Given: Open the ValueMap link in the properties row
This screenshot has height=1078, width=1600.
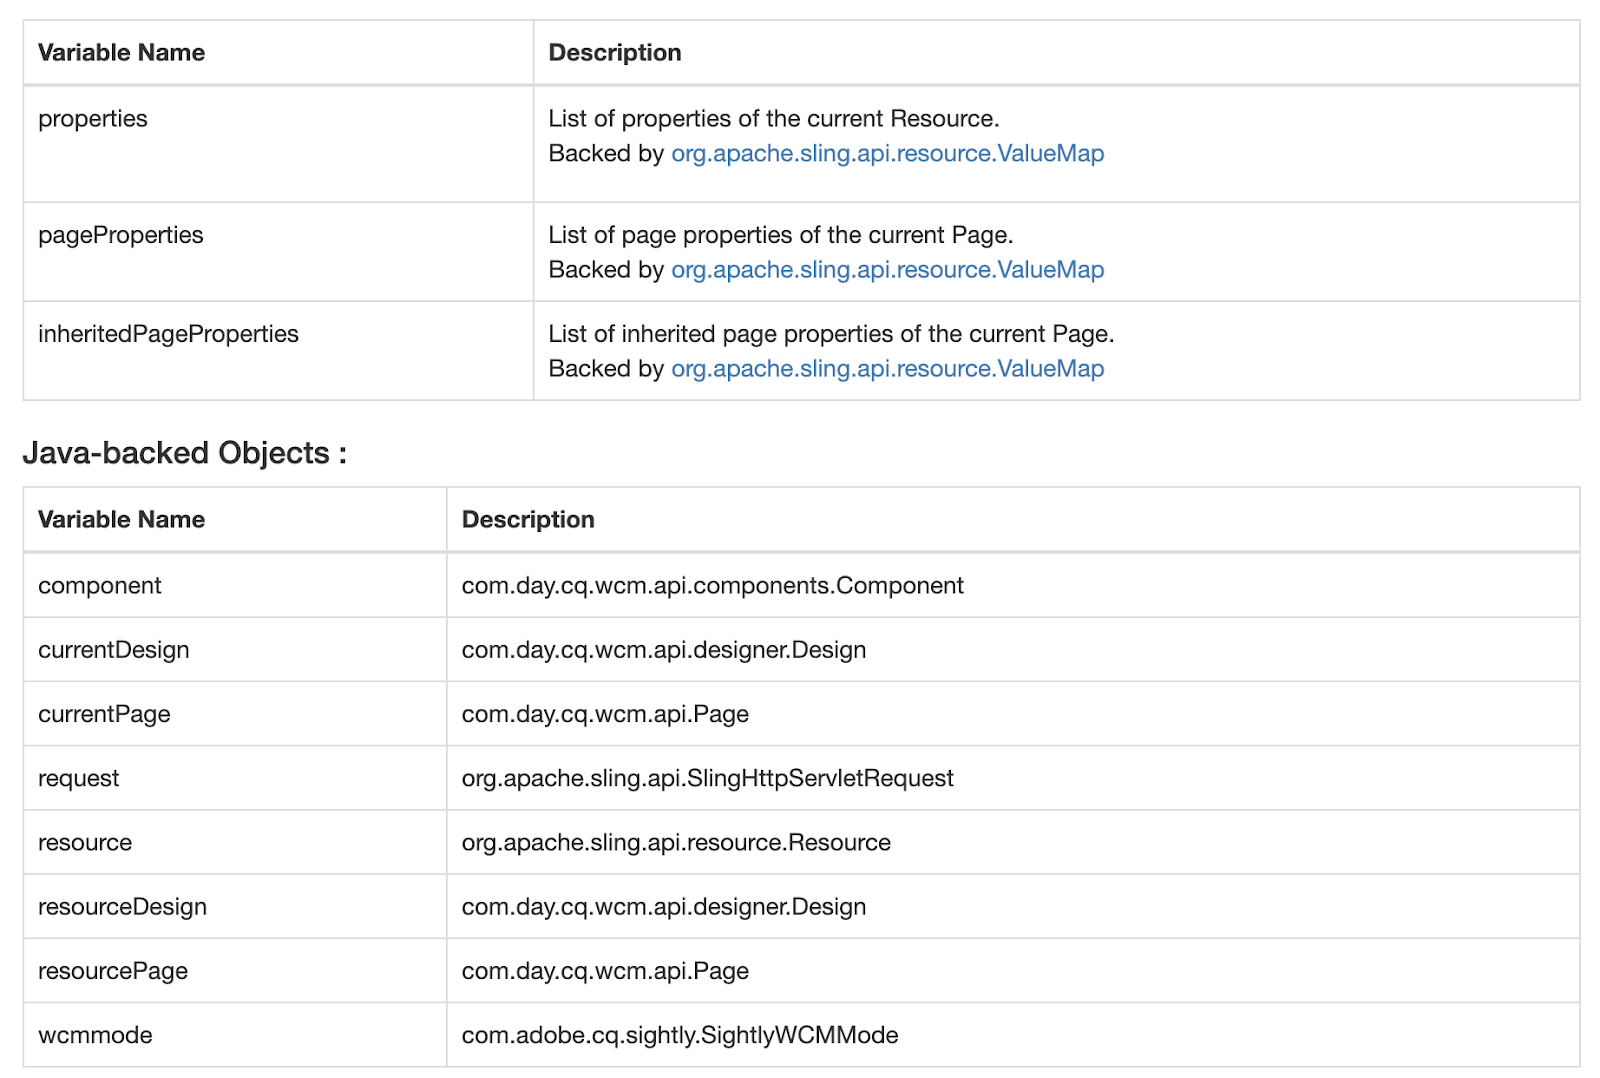Looking at the screenshot, I should click(887, 153).
